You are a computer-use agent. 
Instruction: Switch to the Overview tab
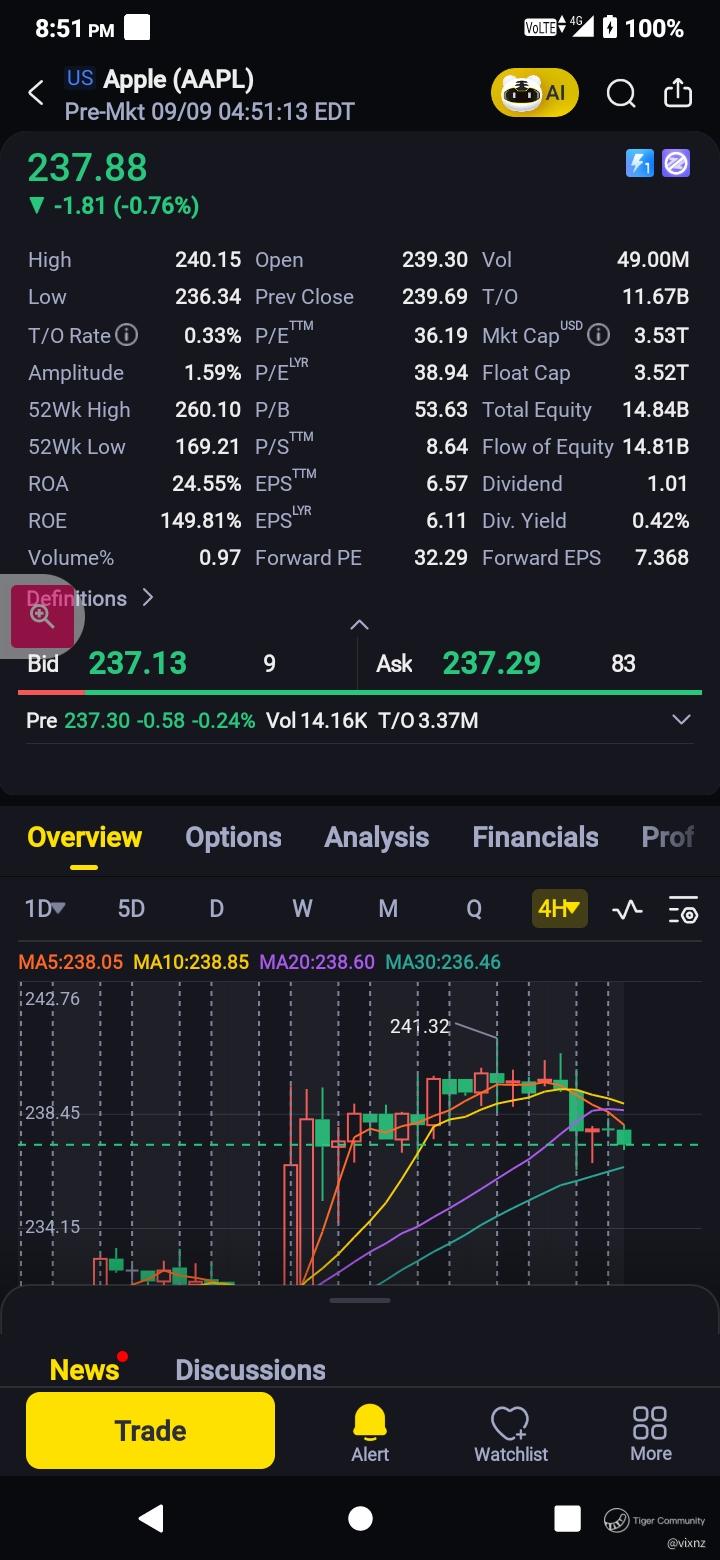[85, 838]
